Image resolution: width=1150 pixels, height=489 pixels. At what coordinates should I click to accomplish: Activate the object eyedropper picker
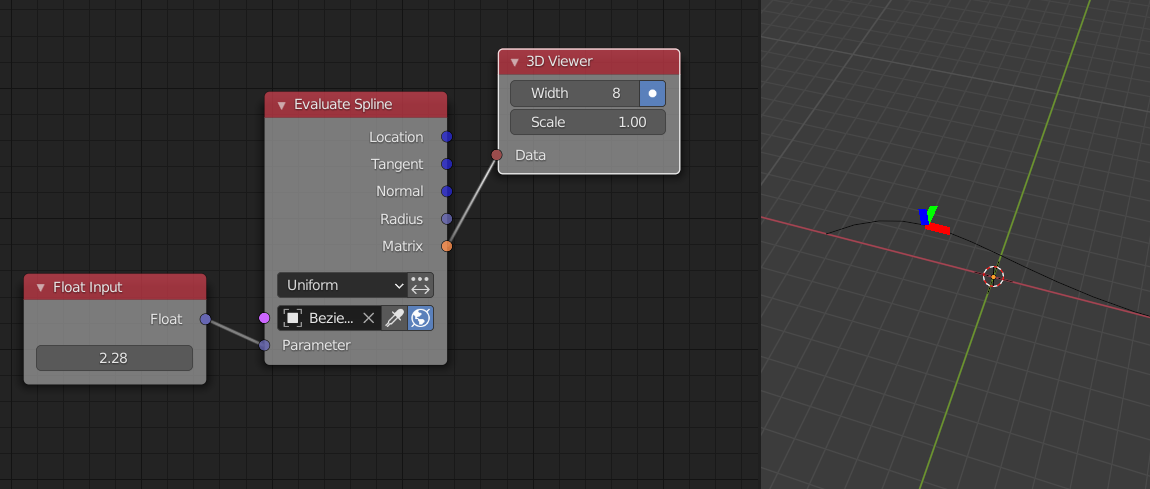tap(395, 318)
